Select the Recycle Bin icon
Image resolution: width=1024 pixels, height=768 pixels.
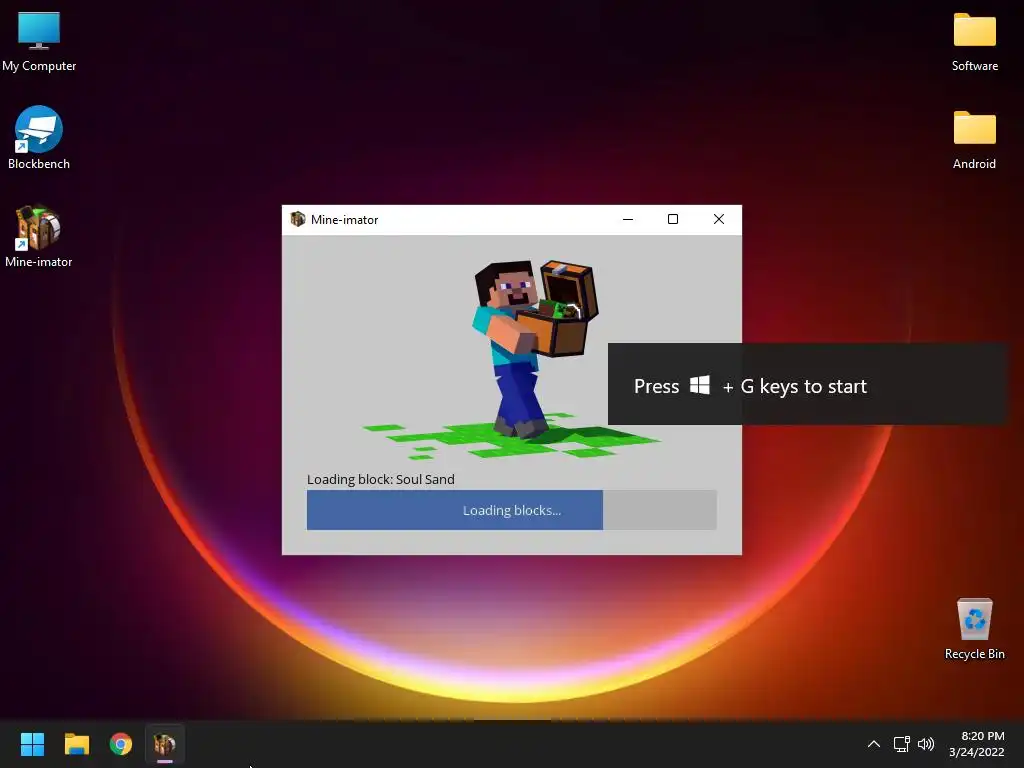click(974, 628)
